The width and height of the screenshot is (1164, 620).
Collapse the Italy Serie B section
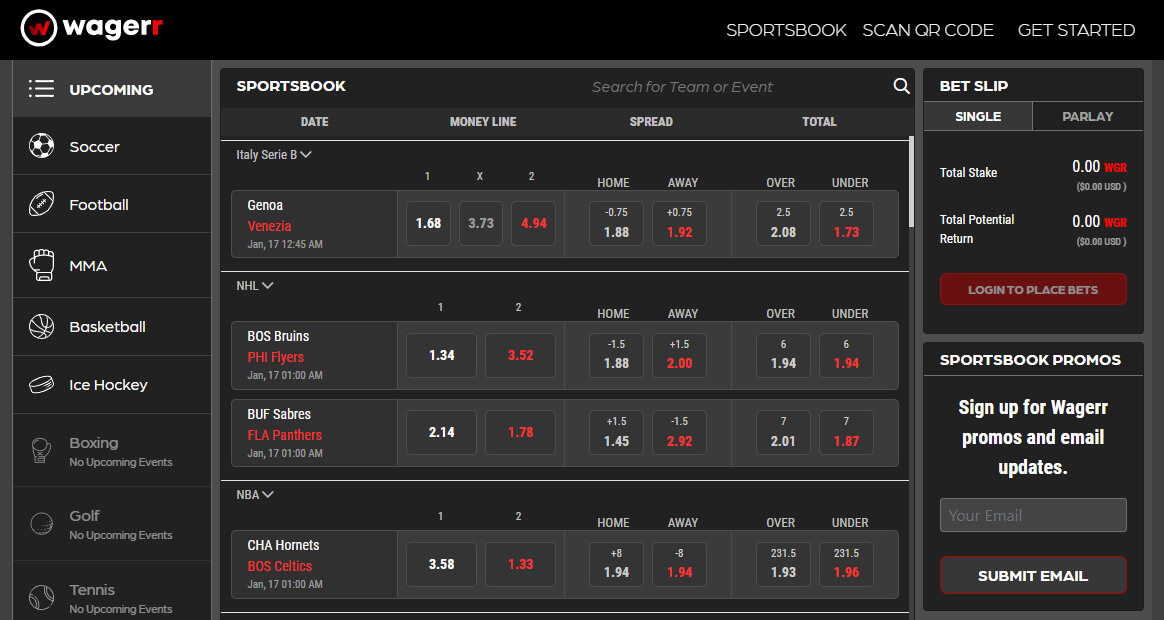click(x=306, y=155)
